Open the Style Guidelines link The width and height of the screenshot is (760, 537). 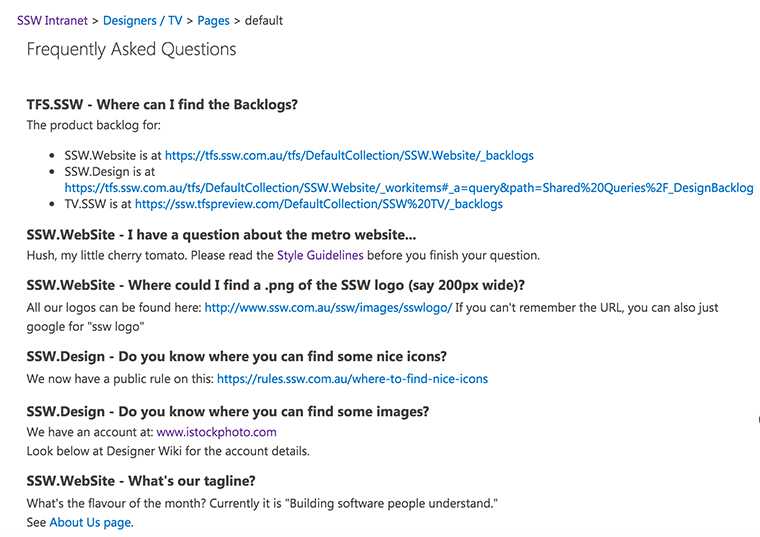point(320,255)
